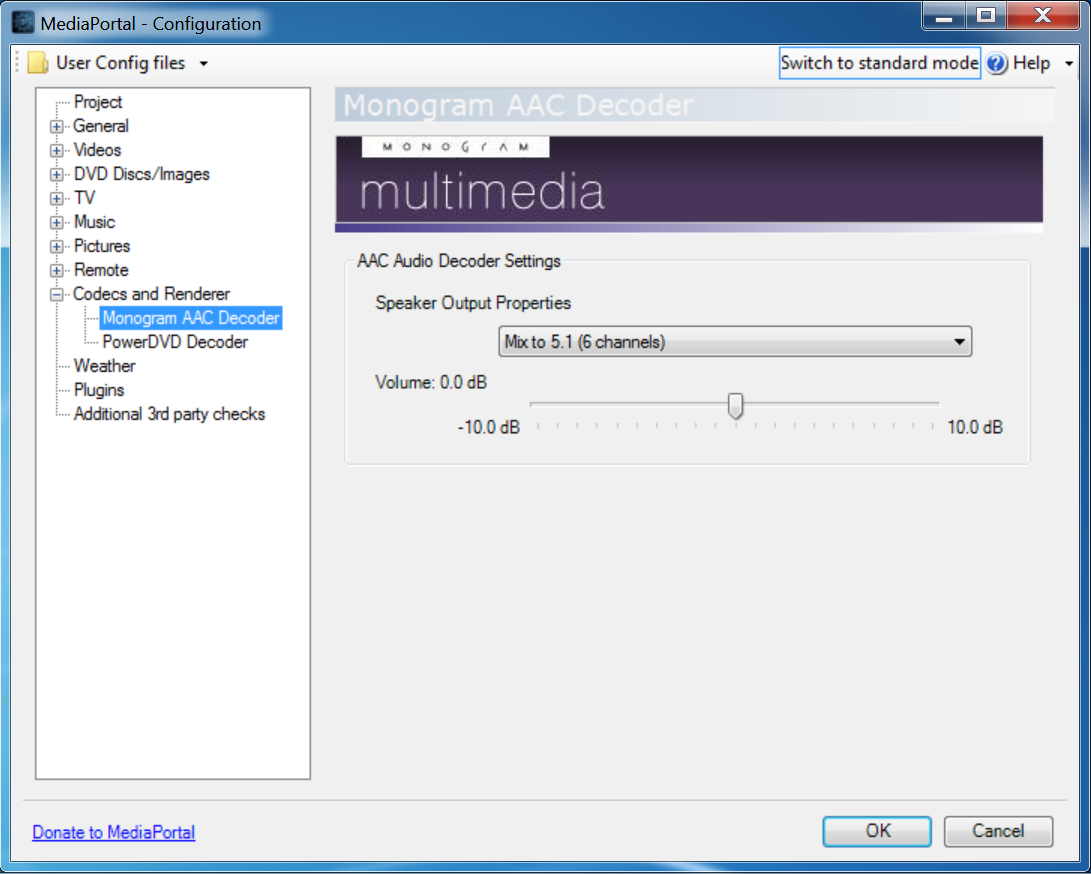The image size is (1091, 874).
Task: Click the blue Help question mark icon
Action: (996, 63)
